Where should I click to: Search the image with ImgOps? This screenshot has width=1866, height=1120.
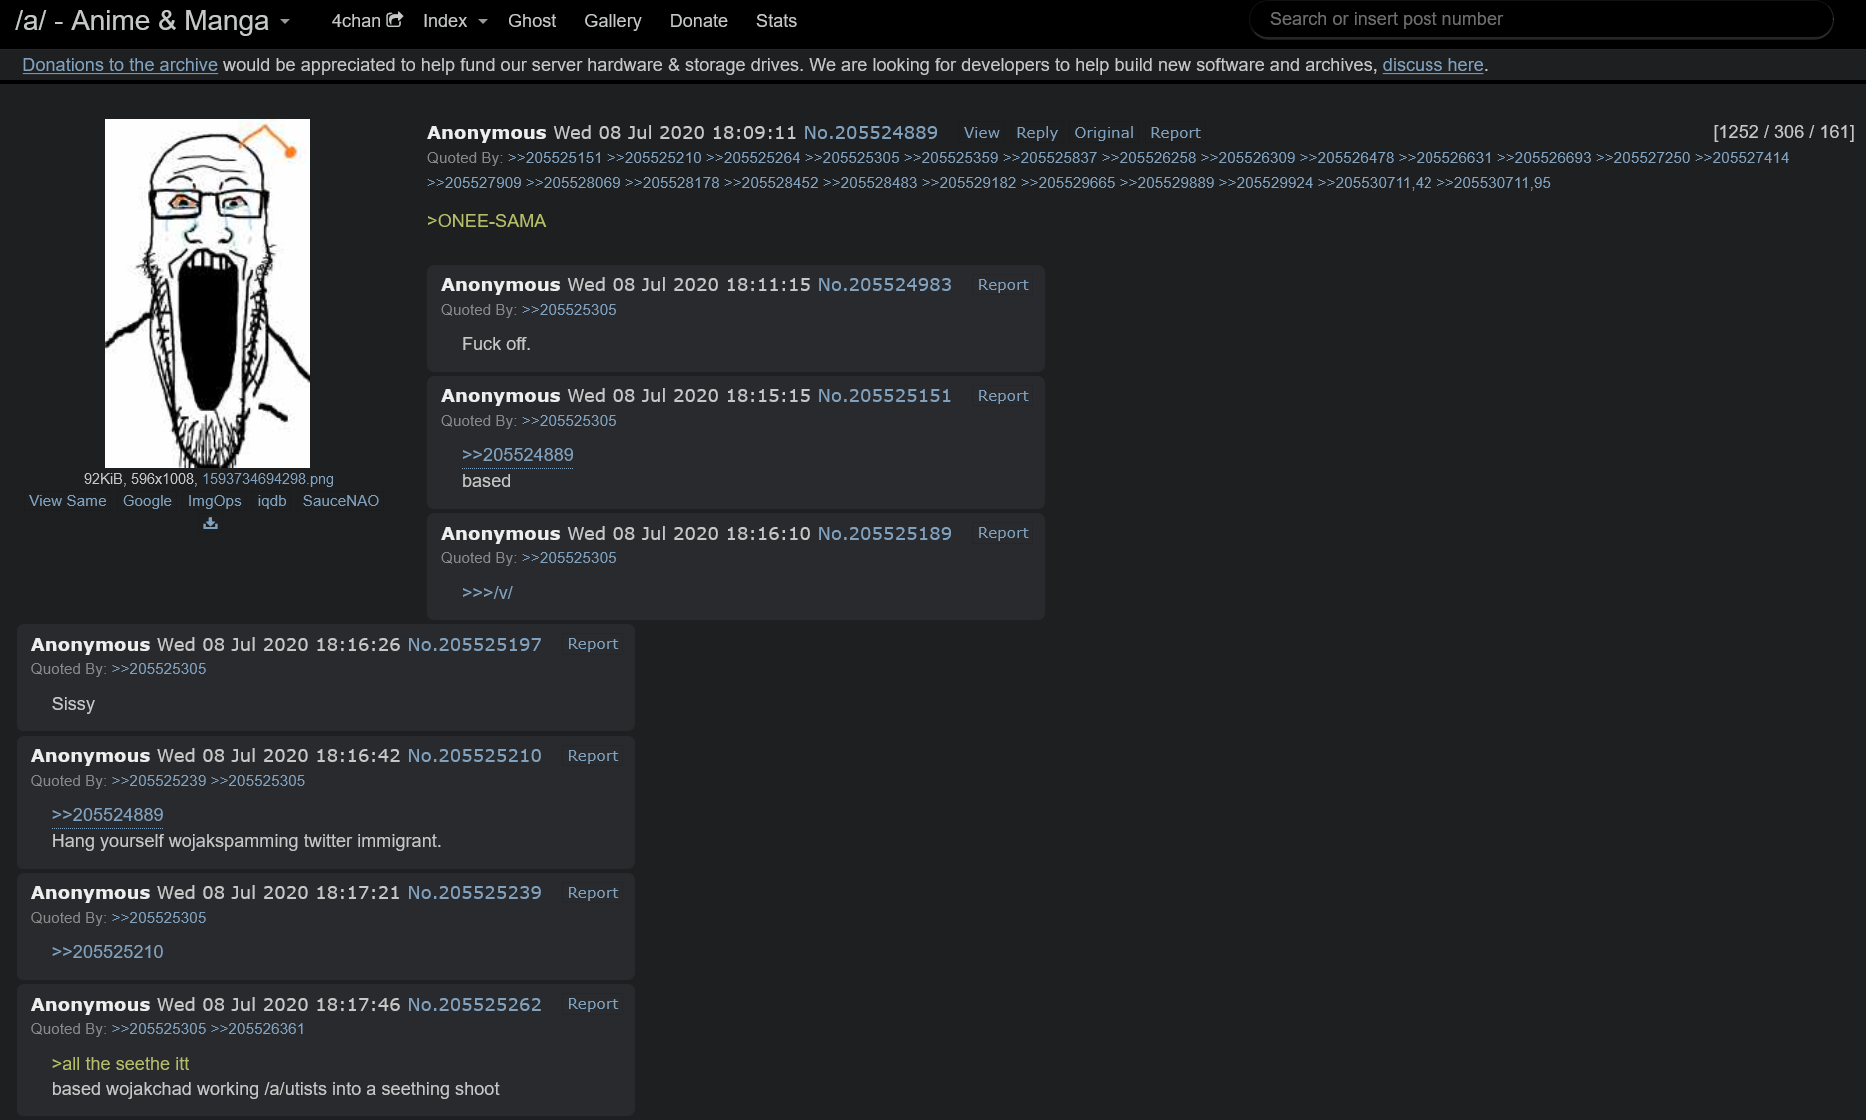point(215,501)
